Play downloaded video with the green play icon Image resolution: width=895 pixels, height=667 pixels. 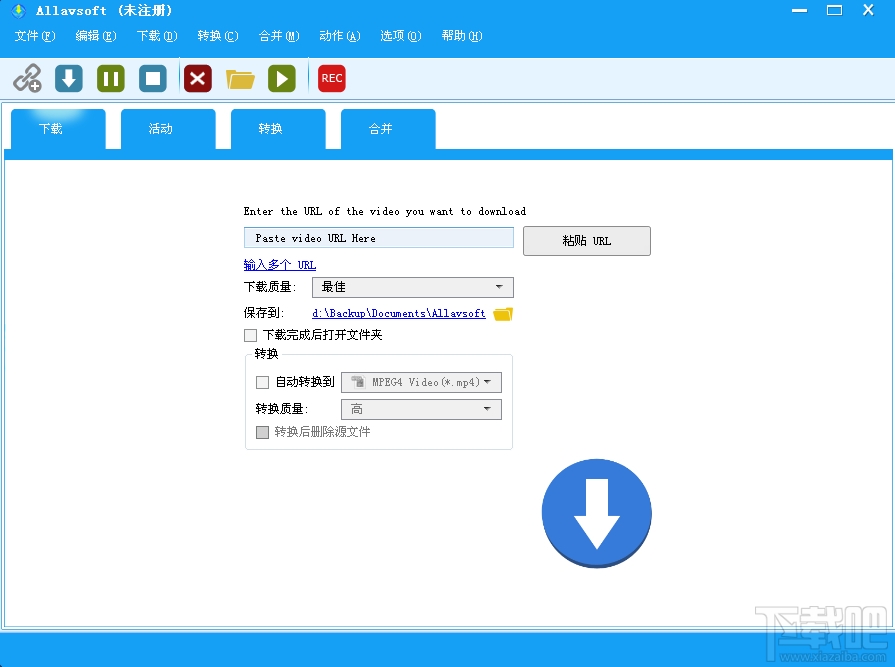pos(281,77)
